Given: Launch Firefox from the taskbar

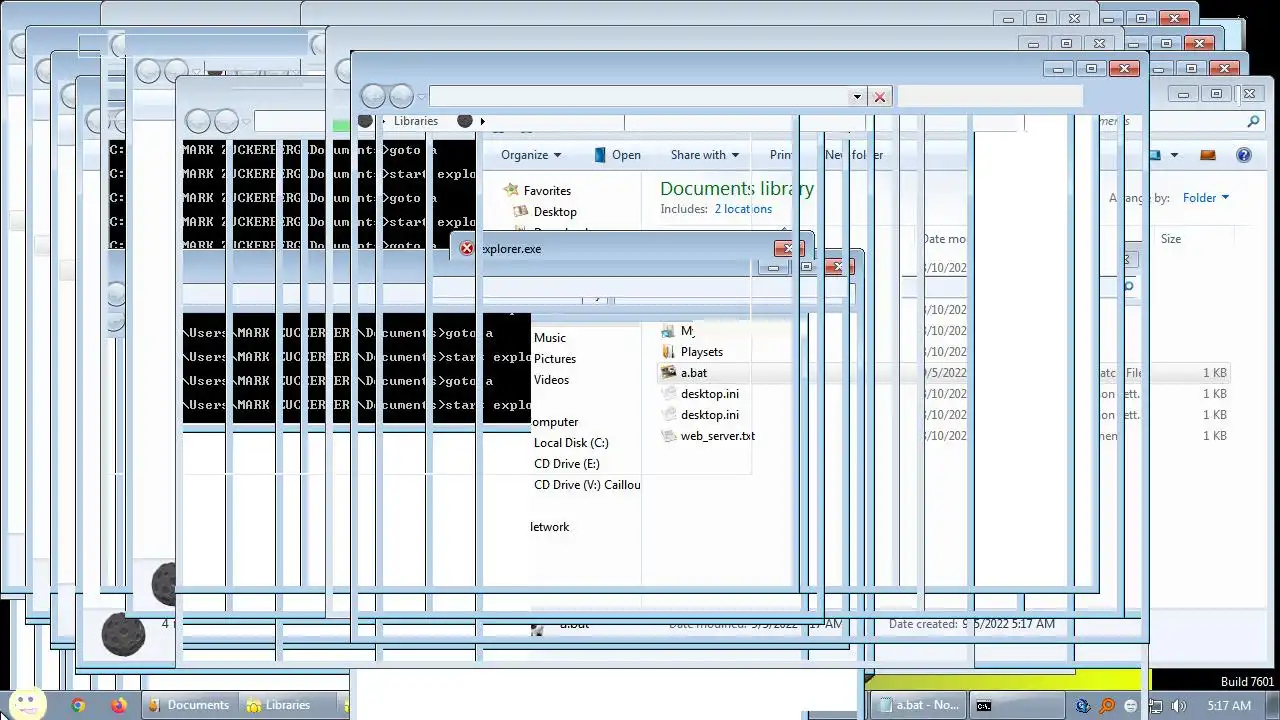Looking at the screenshot, I should point(119,705).
